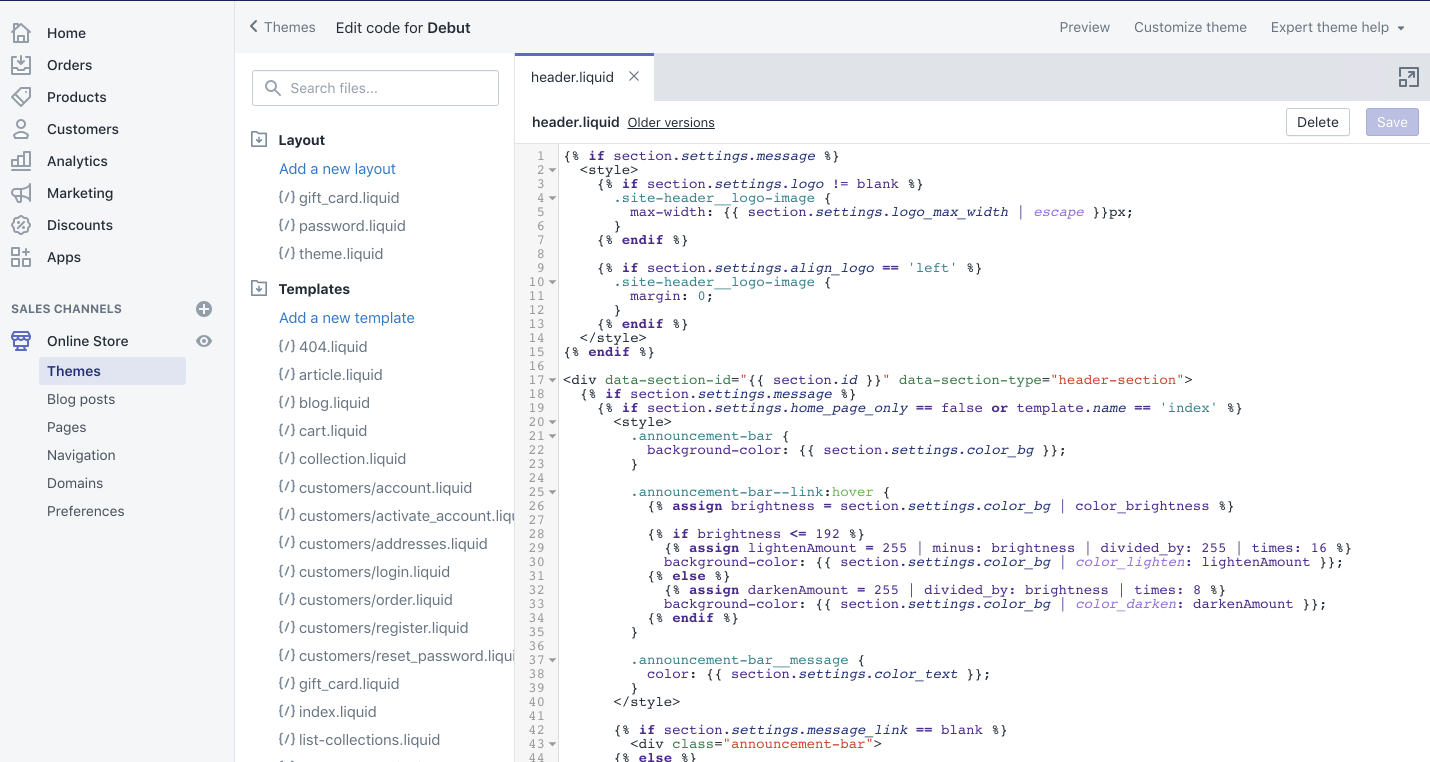
Task: Click the Marketing megaphone icon
Action: [21, 193]
